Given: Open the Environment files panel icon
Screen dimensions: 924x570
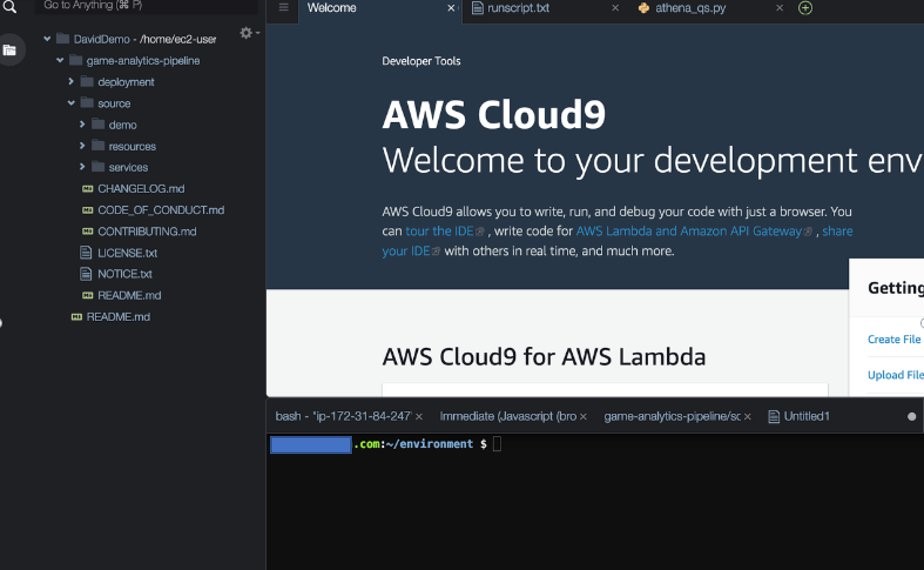Looking at the screenshot, I should [x=9, y=50].
